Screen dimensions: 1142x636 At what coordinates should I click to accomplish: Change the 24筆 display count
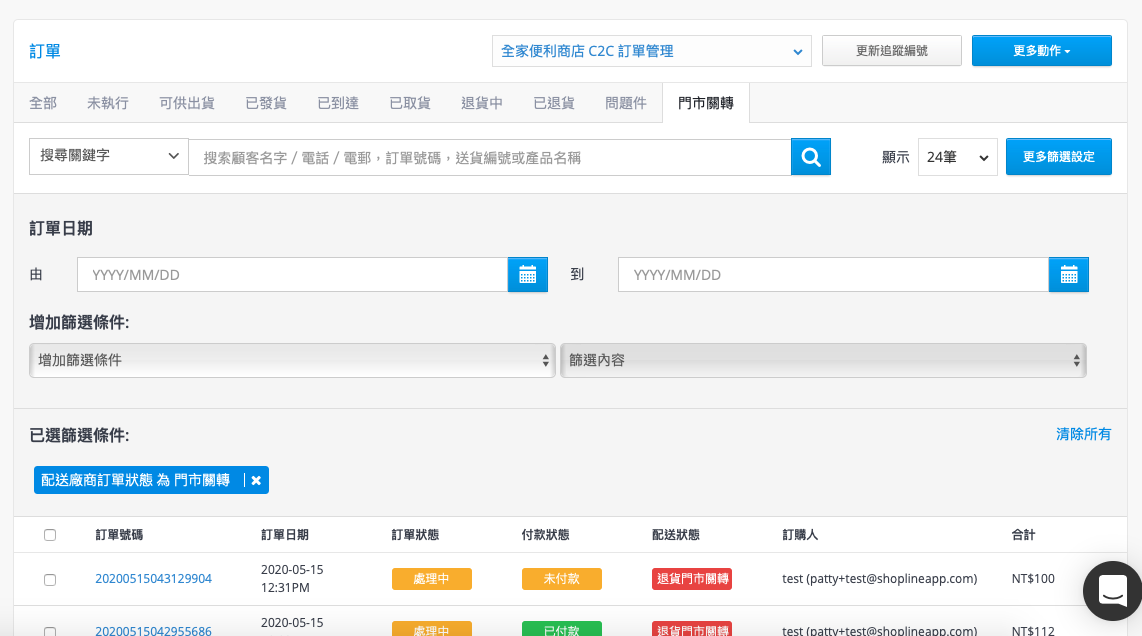click(958, 157)
